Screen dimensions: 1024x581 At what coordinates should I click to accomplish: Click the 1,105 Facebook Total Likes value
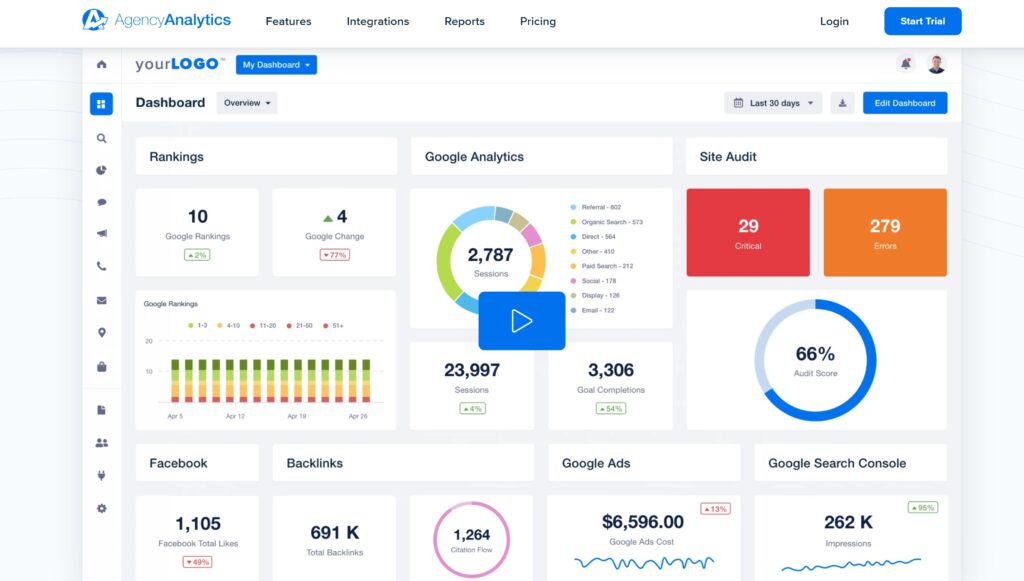(x=198, y=524)
